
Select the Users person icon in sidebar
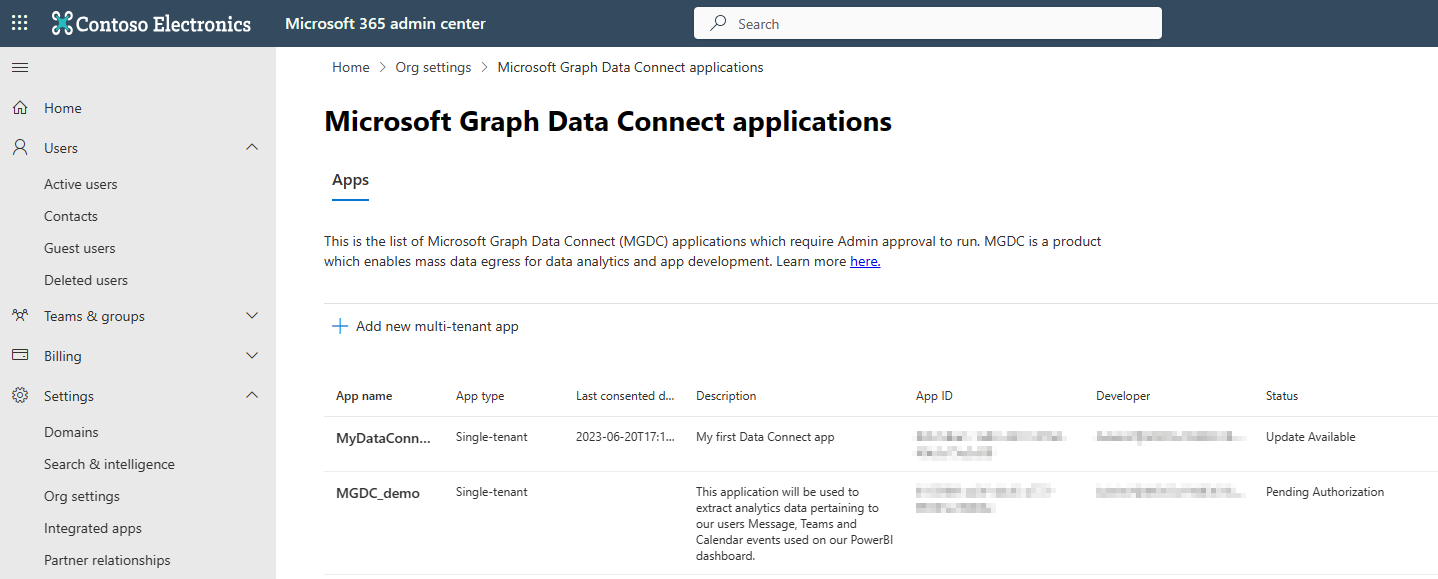(x=20, y=147)
